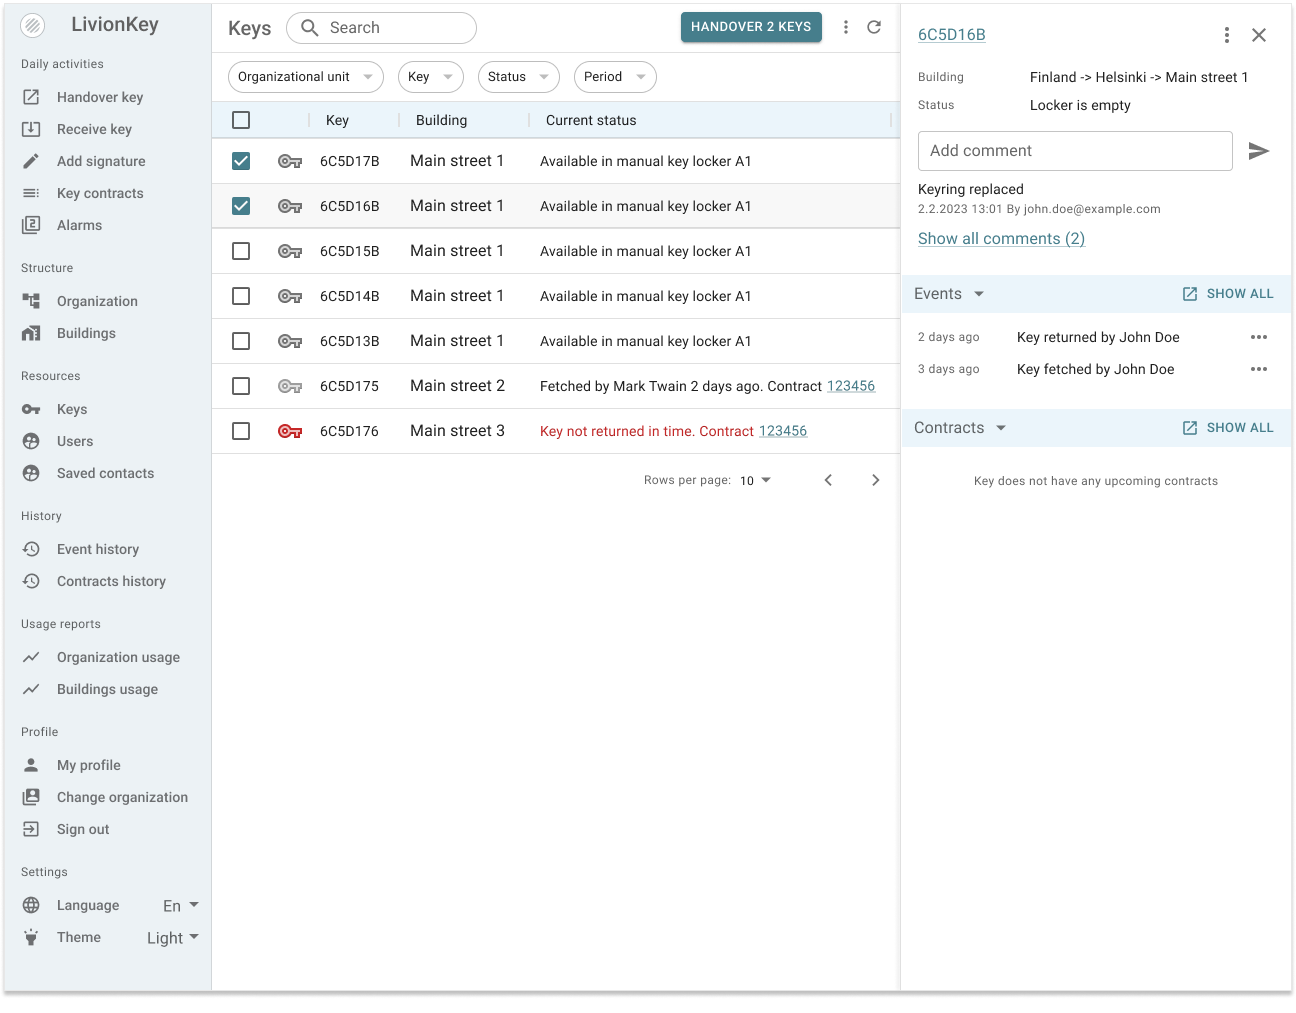Toggle the select-all checkbox in table header
This screenshot has height=1013, width=1296.
click(241, 119)
